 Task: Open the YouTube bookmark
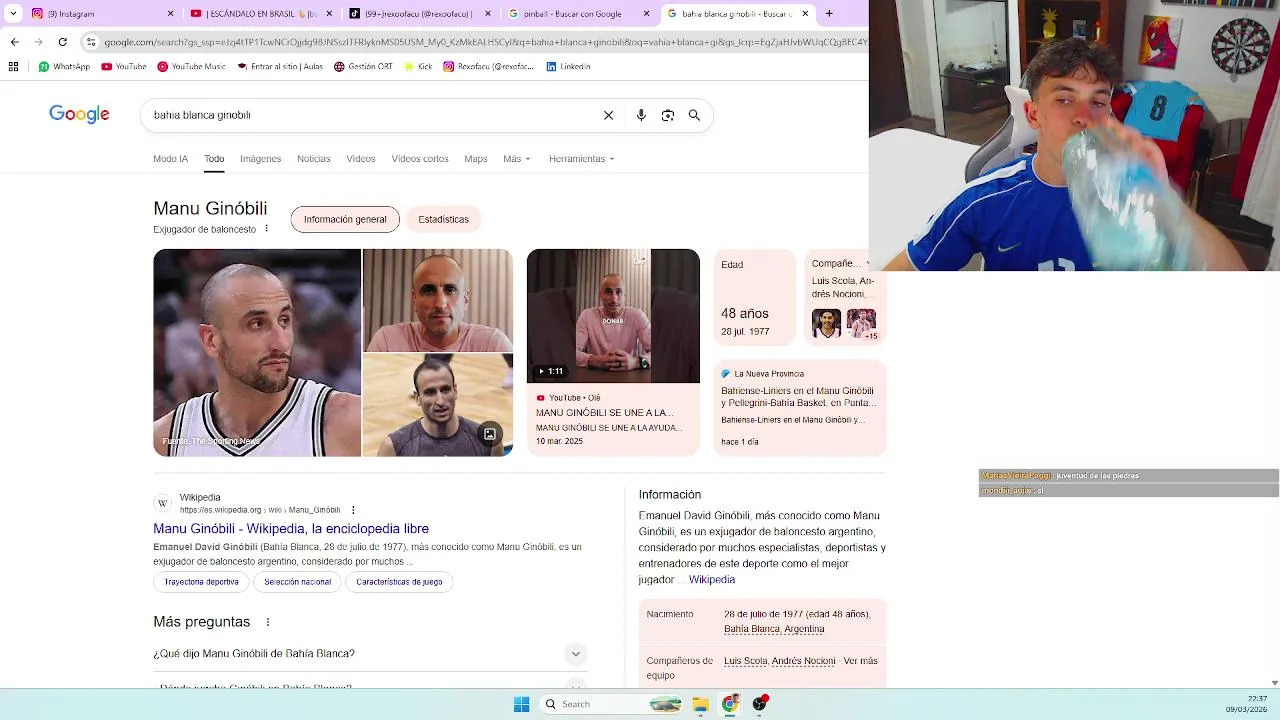[x=124, y=67]
